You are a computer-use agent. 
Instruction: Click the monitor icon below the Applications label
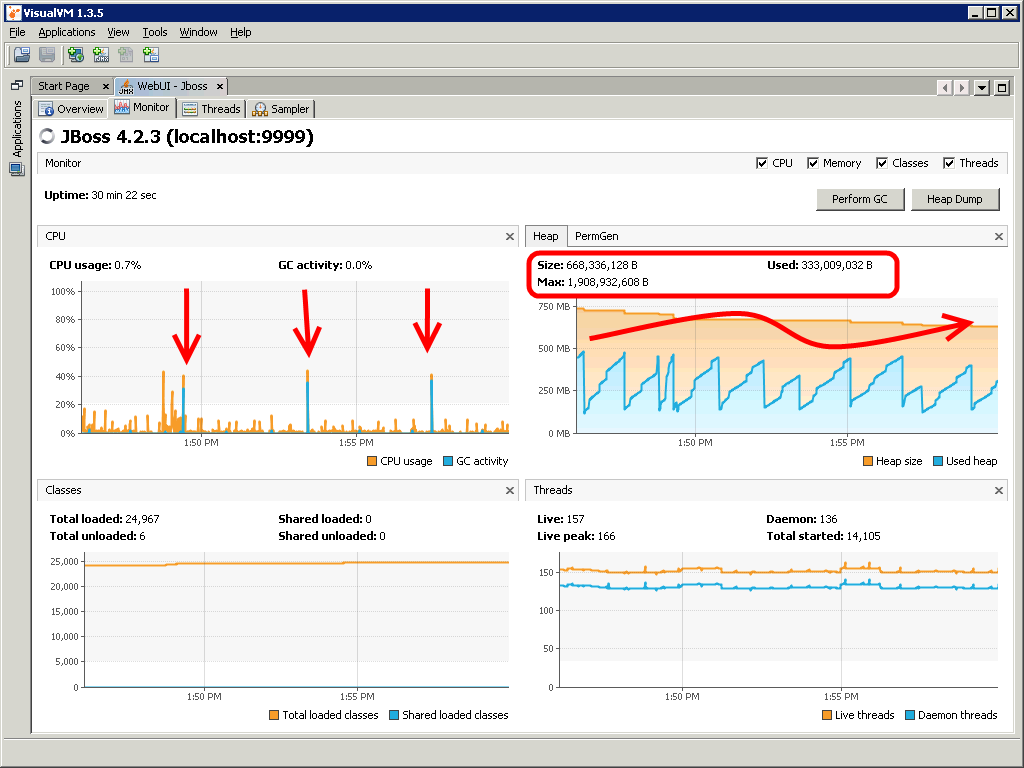[x=16, y=167]
